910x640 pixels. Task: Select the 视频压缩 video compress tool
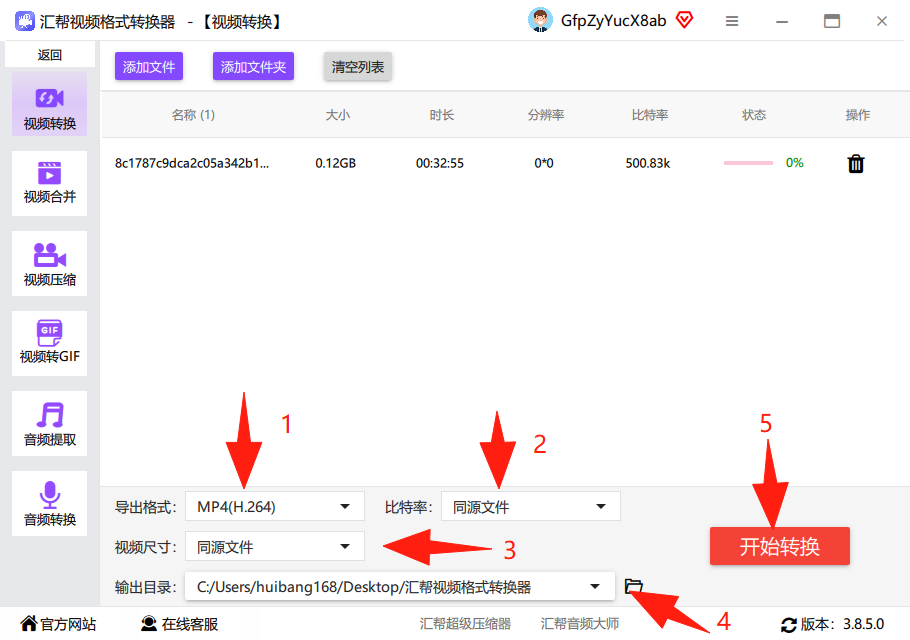(x=49, y=263)
